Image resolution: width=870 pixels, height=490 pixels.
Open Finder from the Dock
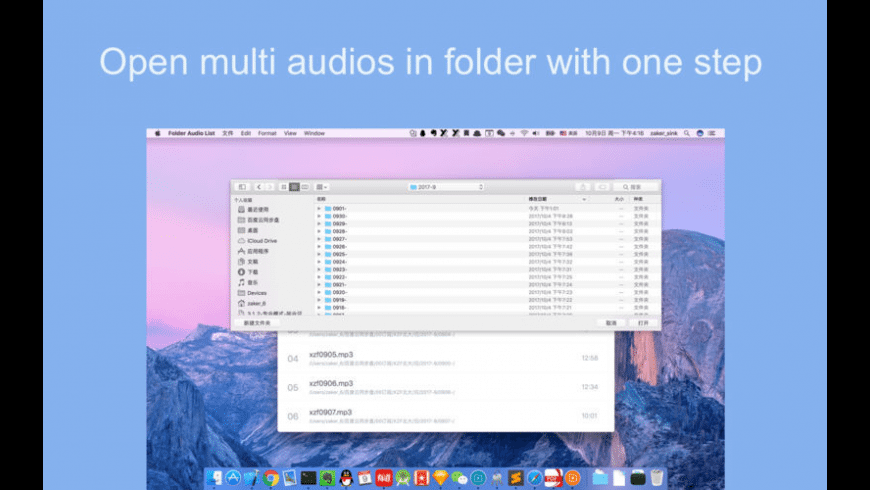pos(214,478)
